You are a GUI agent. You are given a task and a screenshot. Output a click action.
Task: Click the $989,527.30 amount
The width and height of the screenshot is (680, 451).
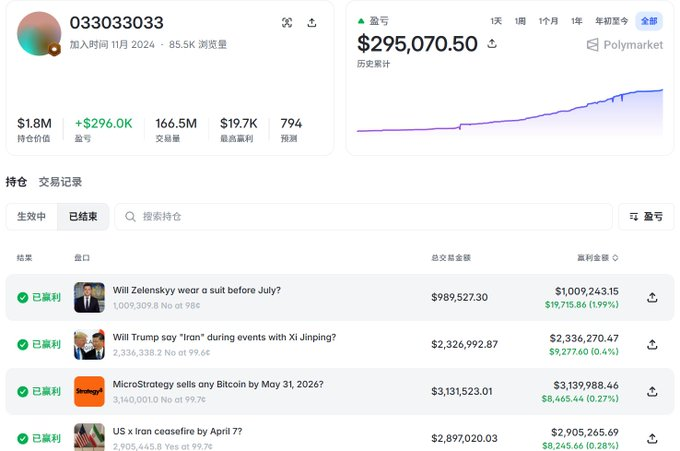(459, 297)
